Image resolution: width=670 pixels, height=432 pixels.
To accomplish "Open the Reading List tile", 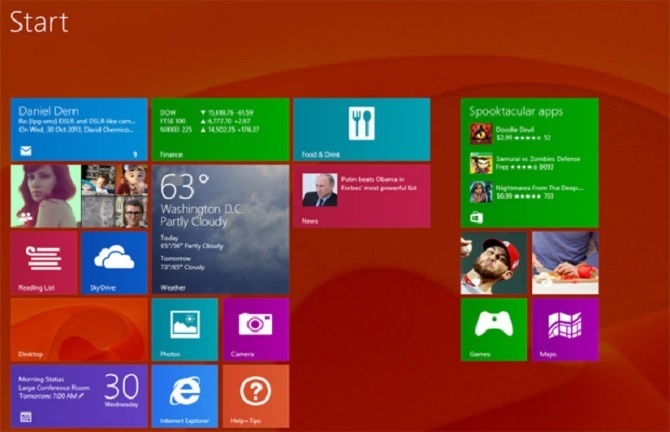I will (x=44, y=263).
